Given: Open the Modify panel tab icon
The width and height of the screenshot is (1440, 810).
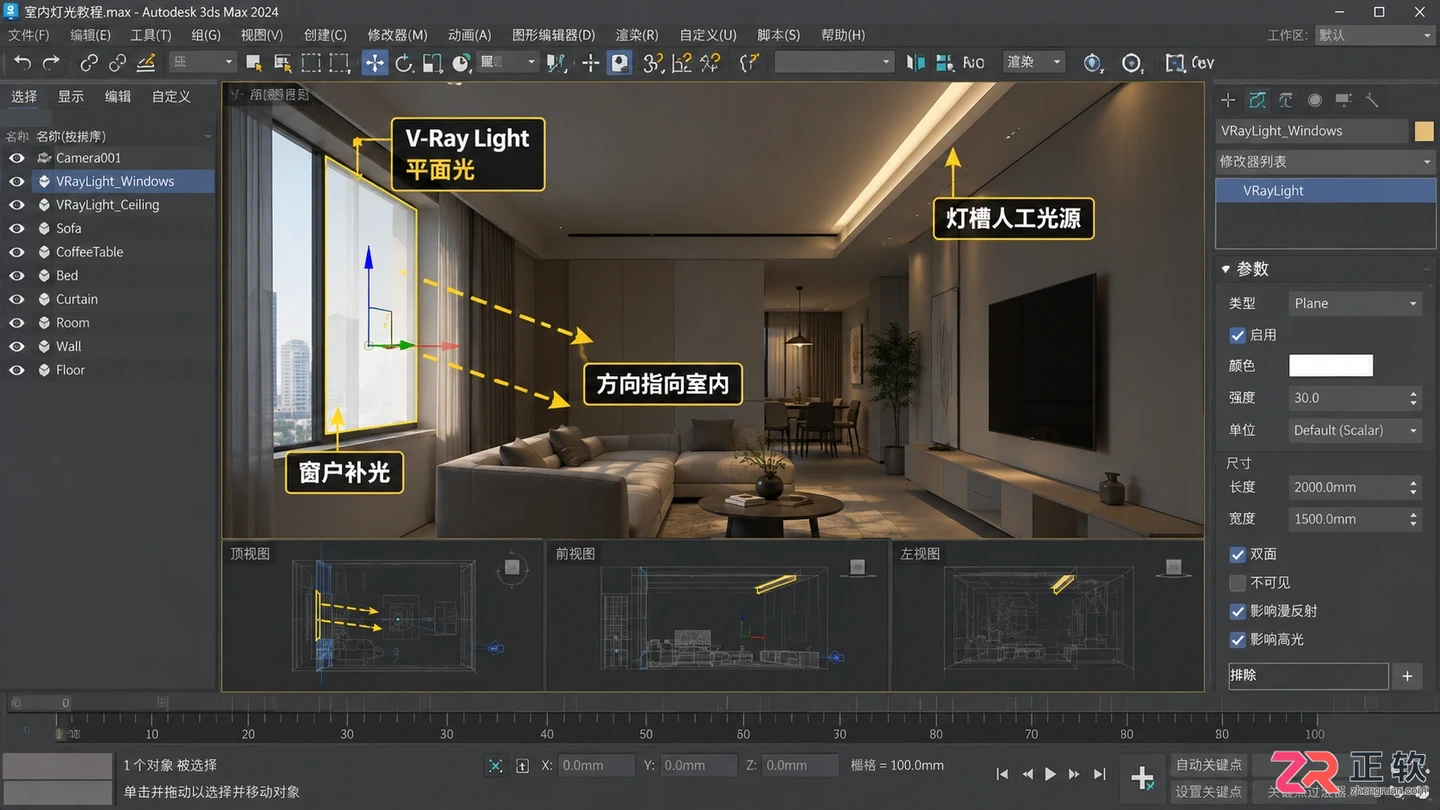Looking at the screenshot, I should coord(1258,100).
